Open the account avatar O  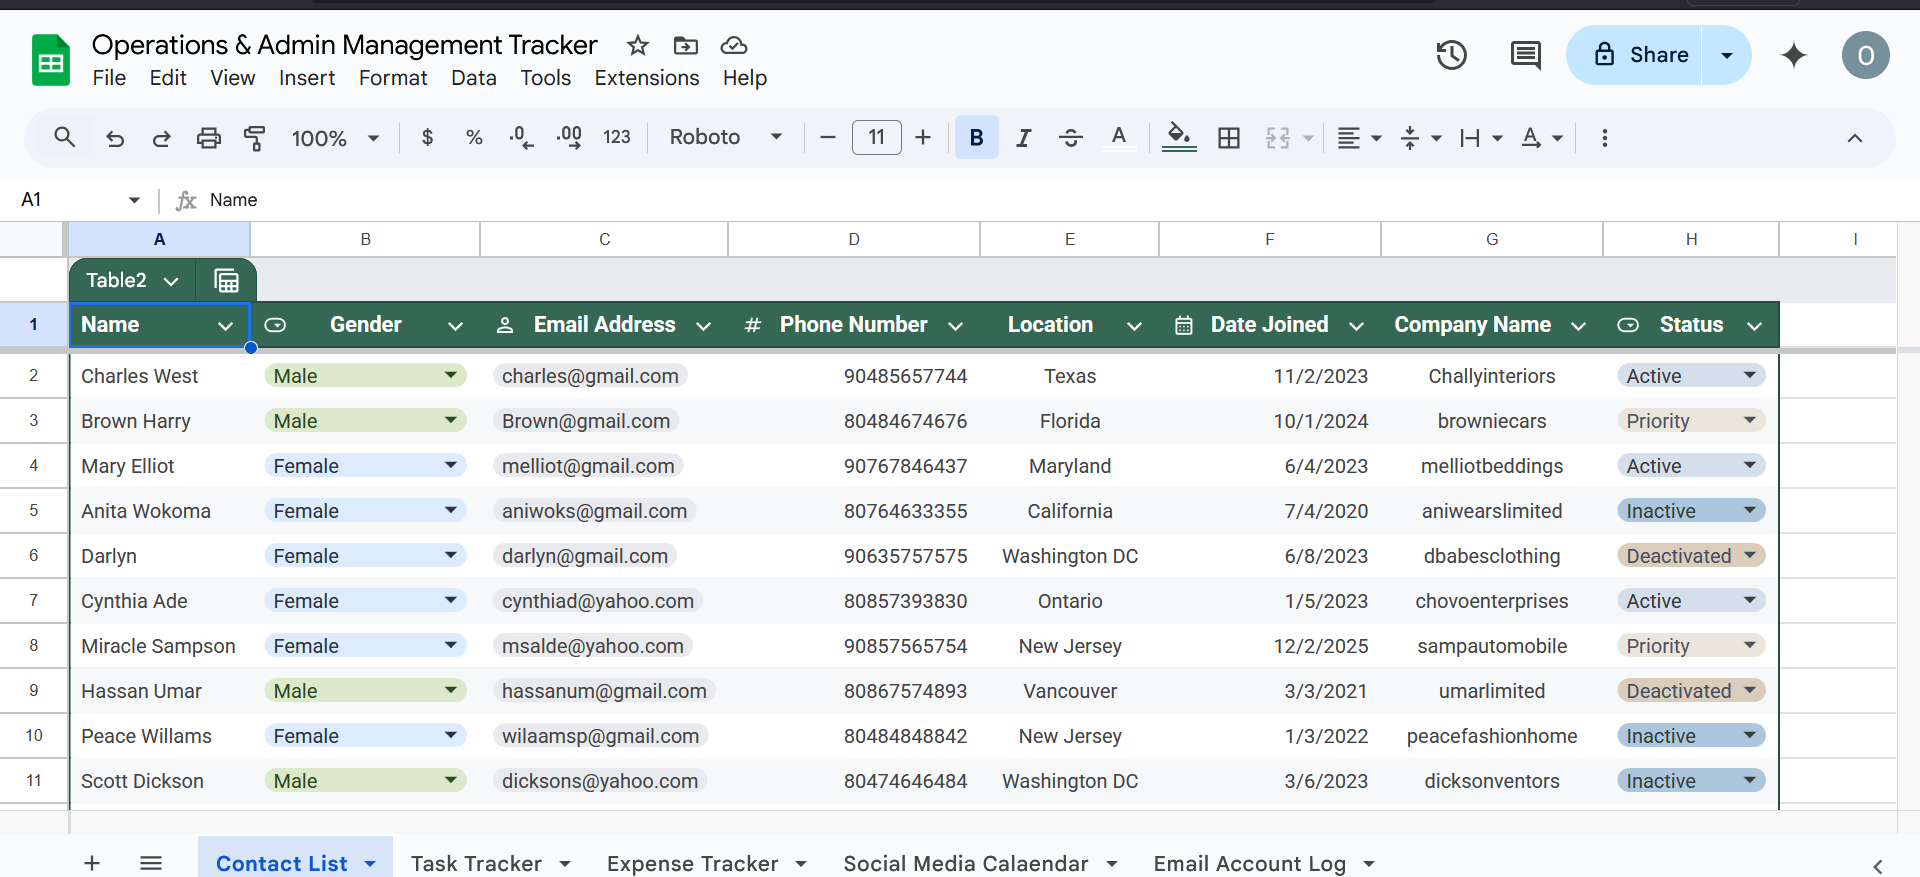tap(1866, 55)
